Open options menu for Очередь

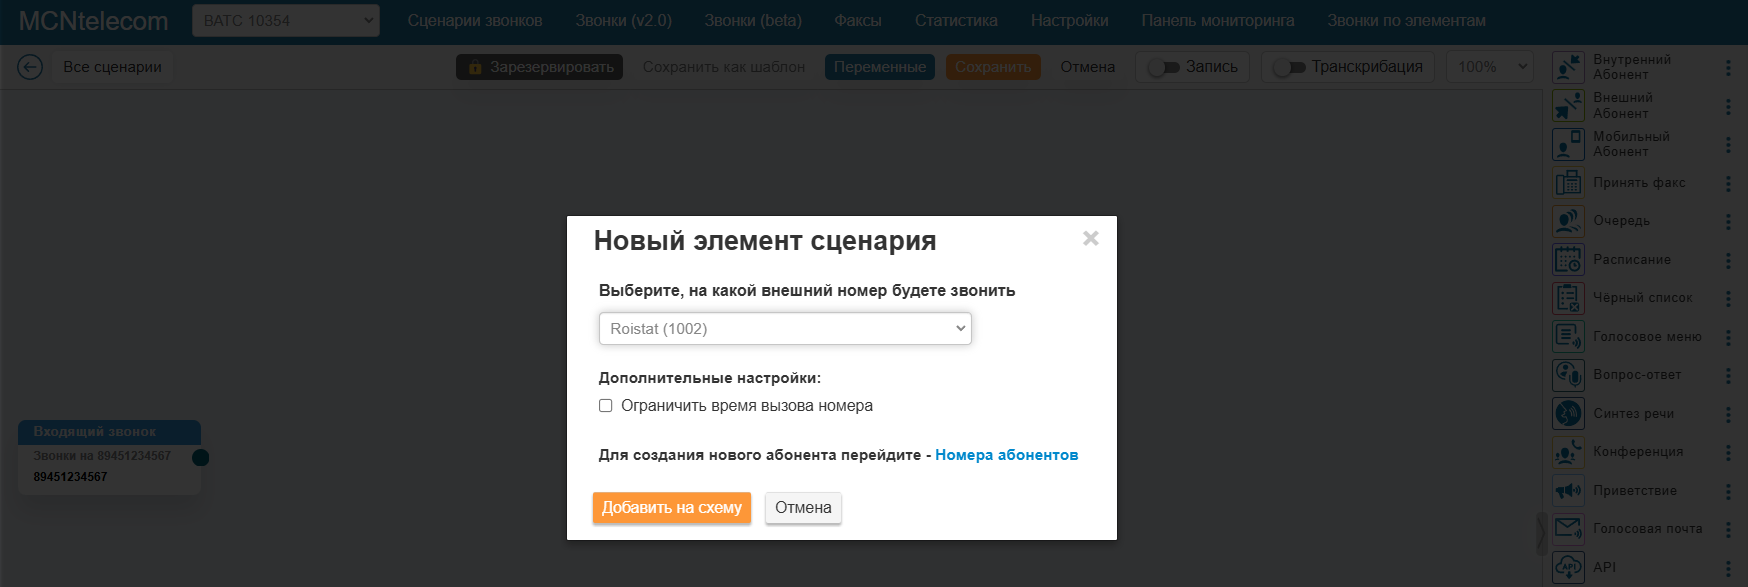[1728, 221]
